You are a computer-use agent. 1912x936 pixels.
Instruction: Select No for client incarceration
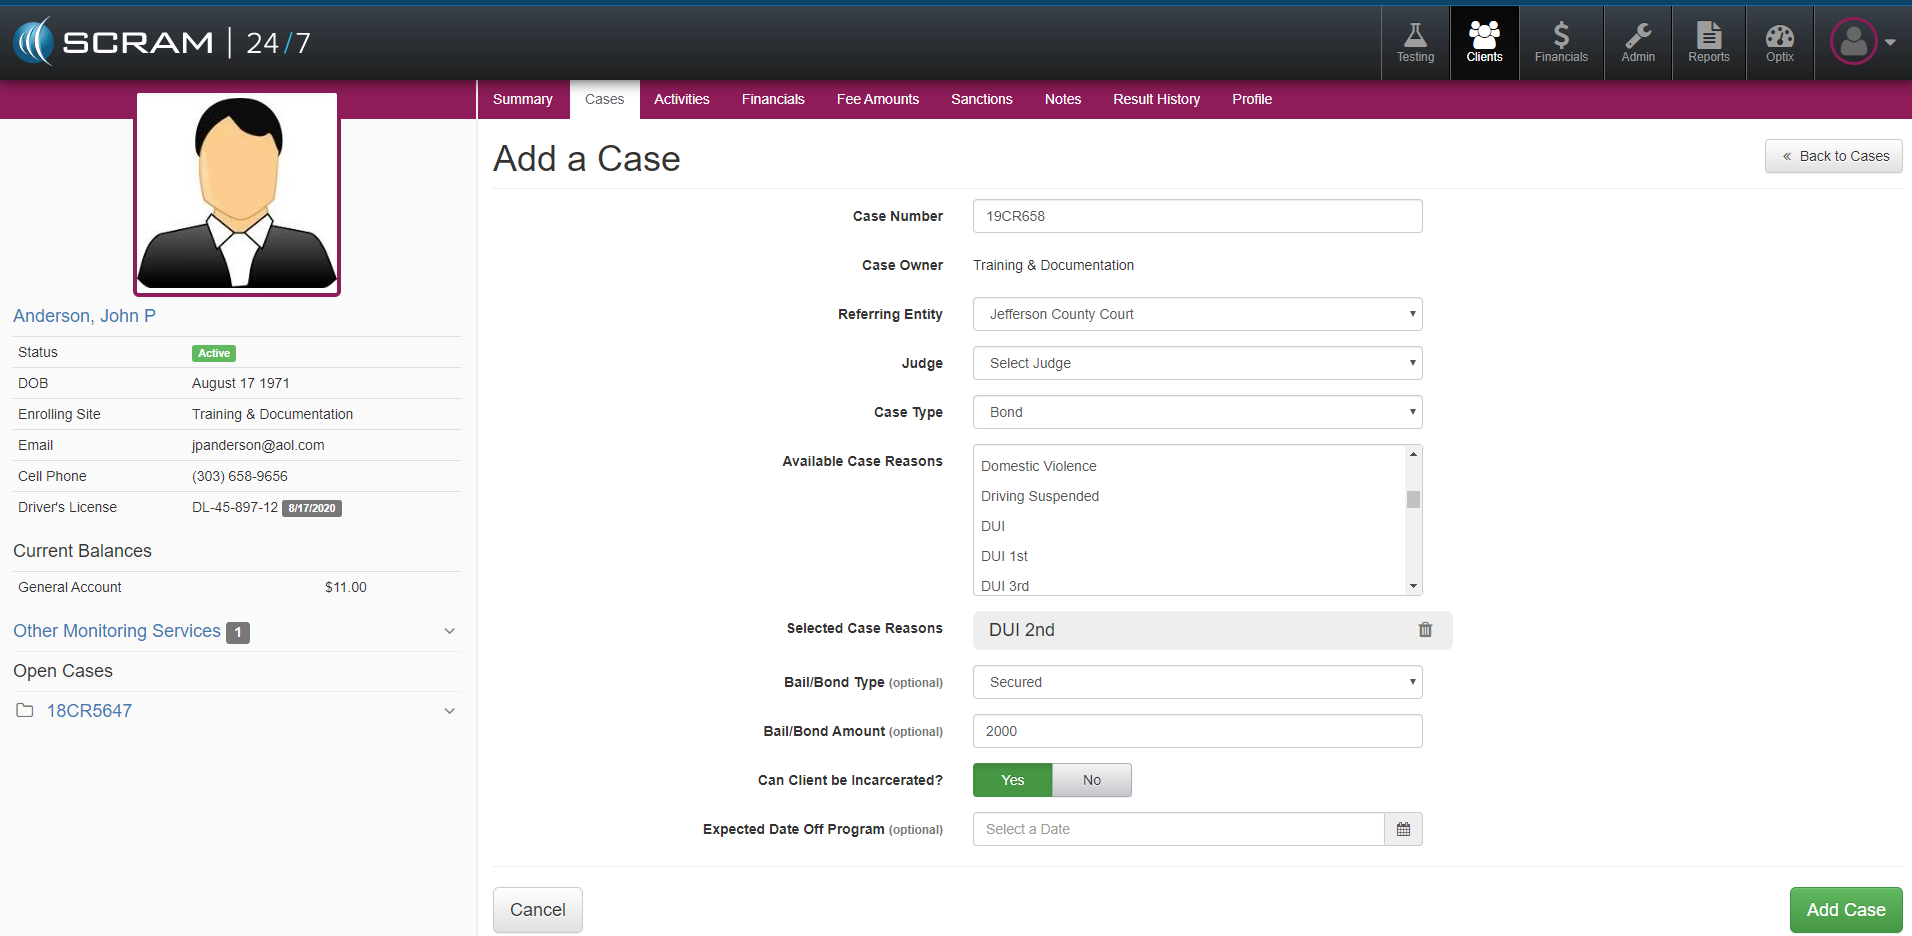[1091, 780]
